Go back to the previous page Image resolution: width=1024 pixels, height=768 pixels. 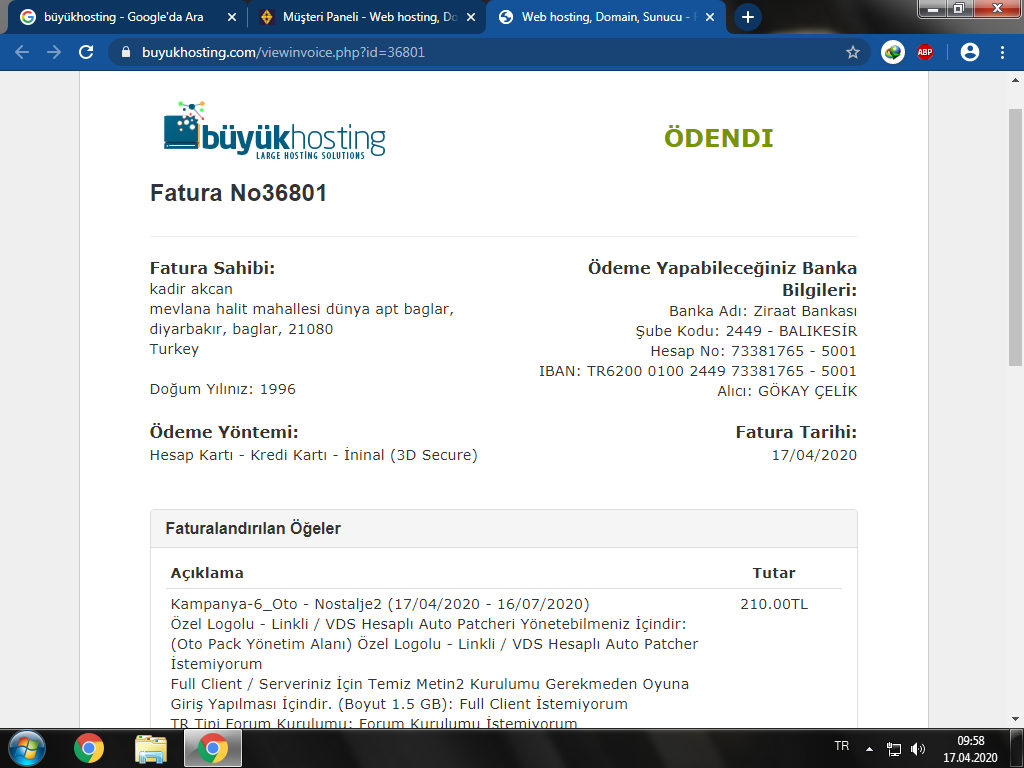click(x=22, y=52)
